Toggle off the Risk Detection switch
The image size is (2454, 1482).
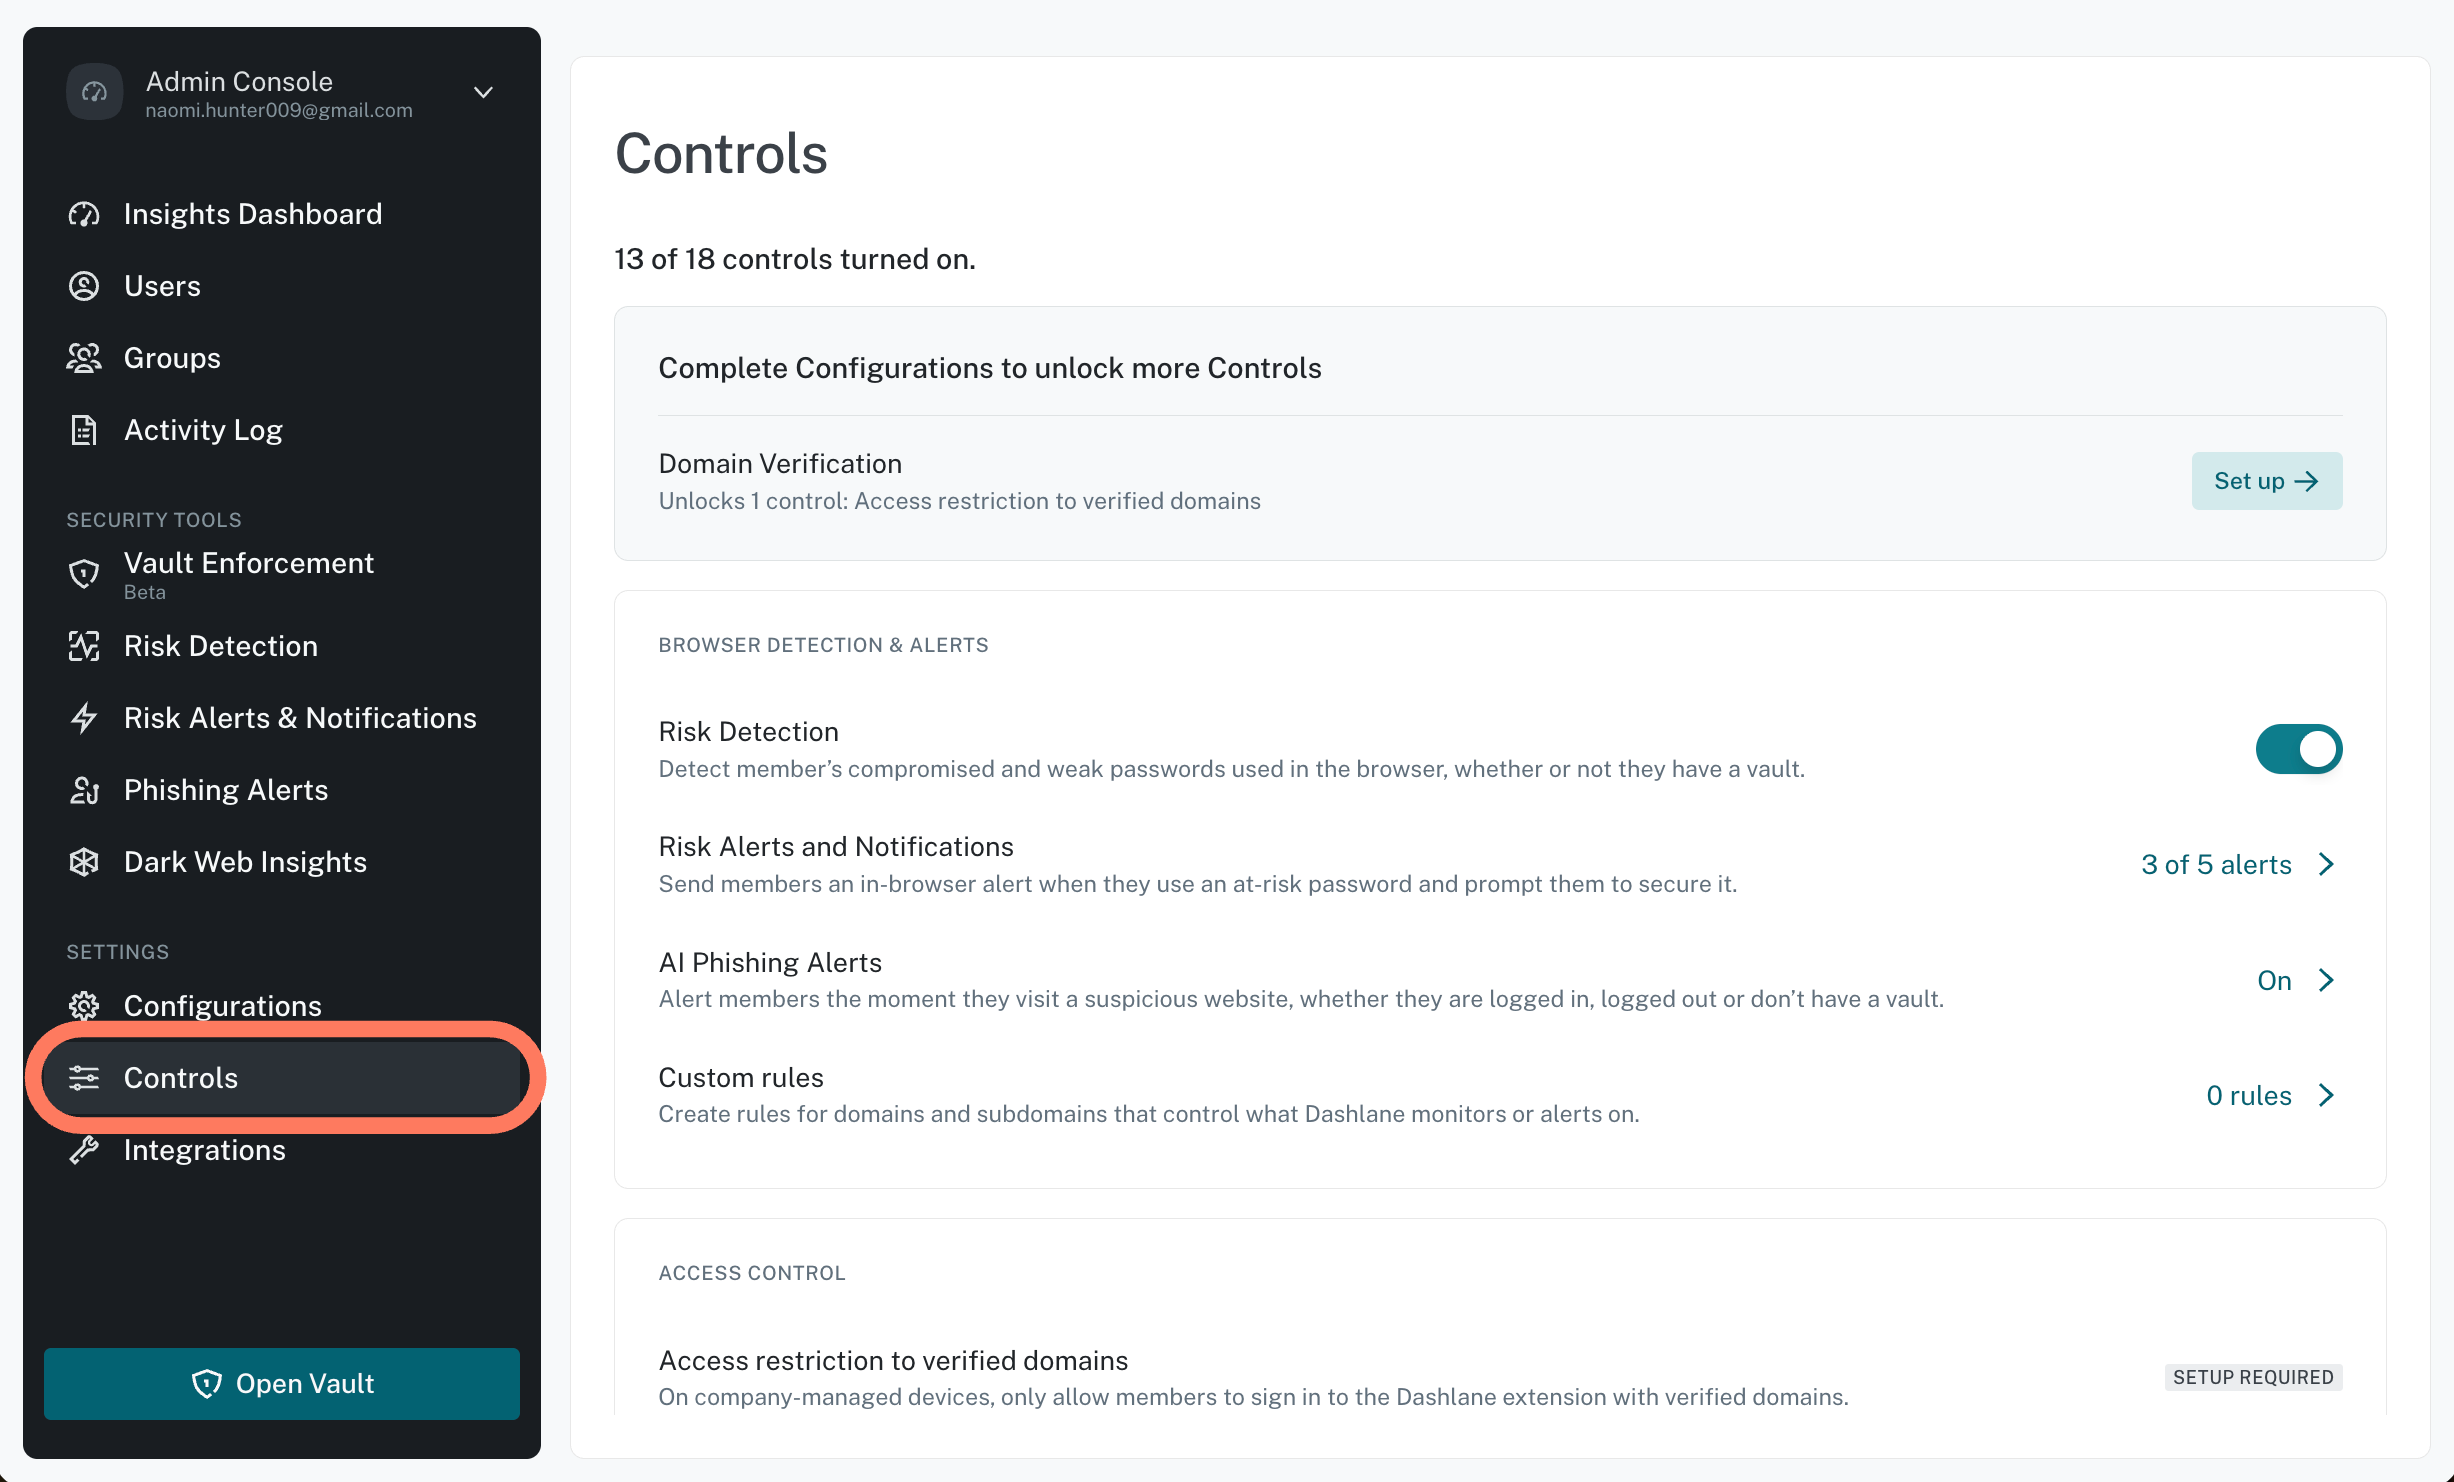click(x=2298, y=749)
